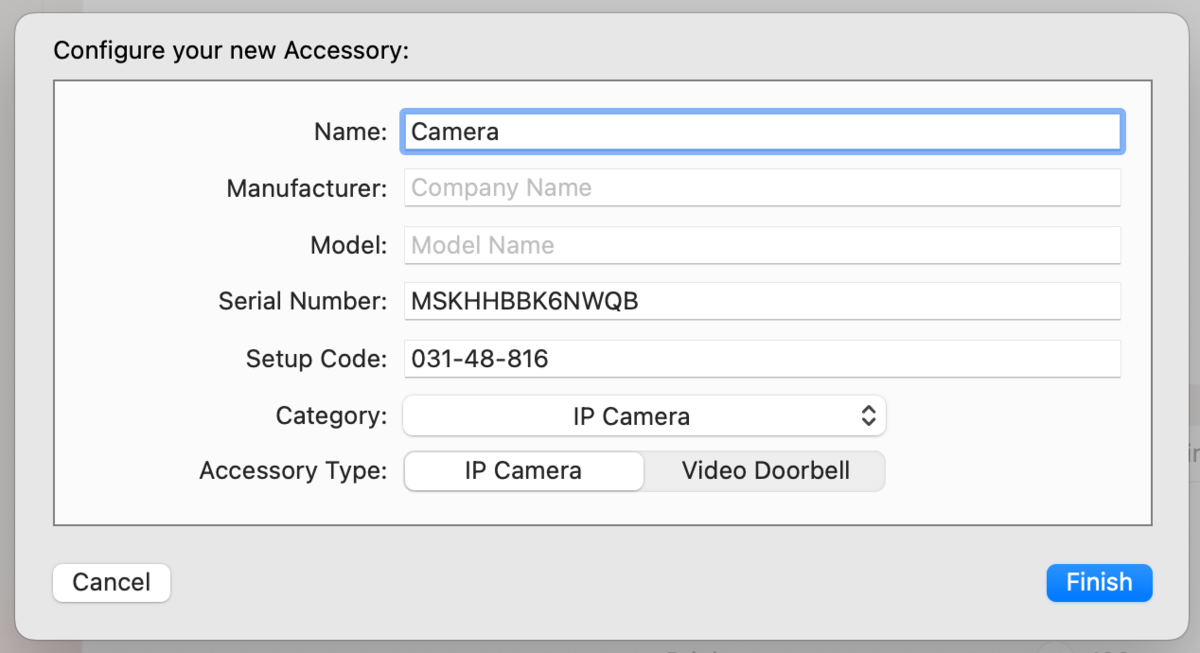Click the "Category:" label
The image size is (1200, 653).
click(331, 416)
